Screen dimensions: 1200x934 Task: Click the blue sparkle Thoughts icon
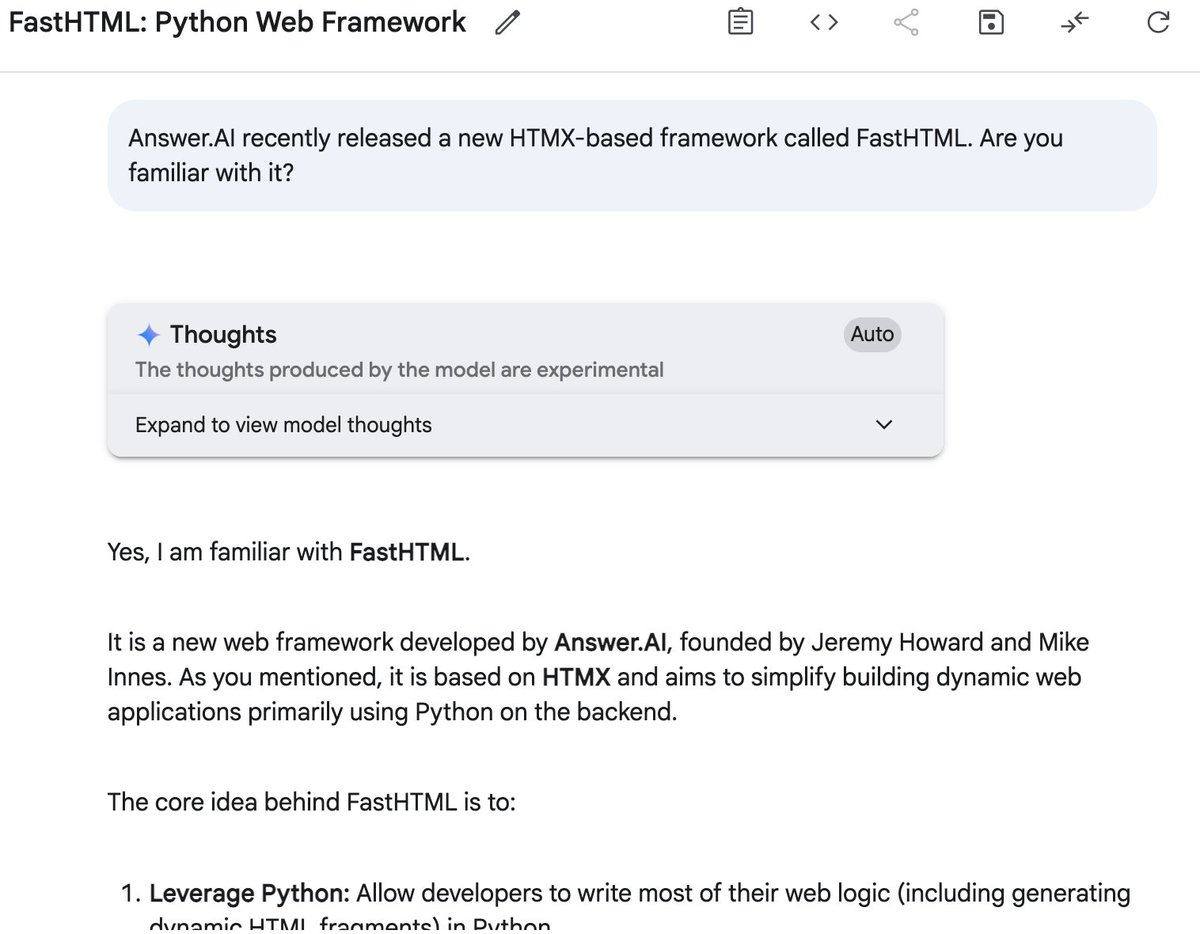pos(149,335)
